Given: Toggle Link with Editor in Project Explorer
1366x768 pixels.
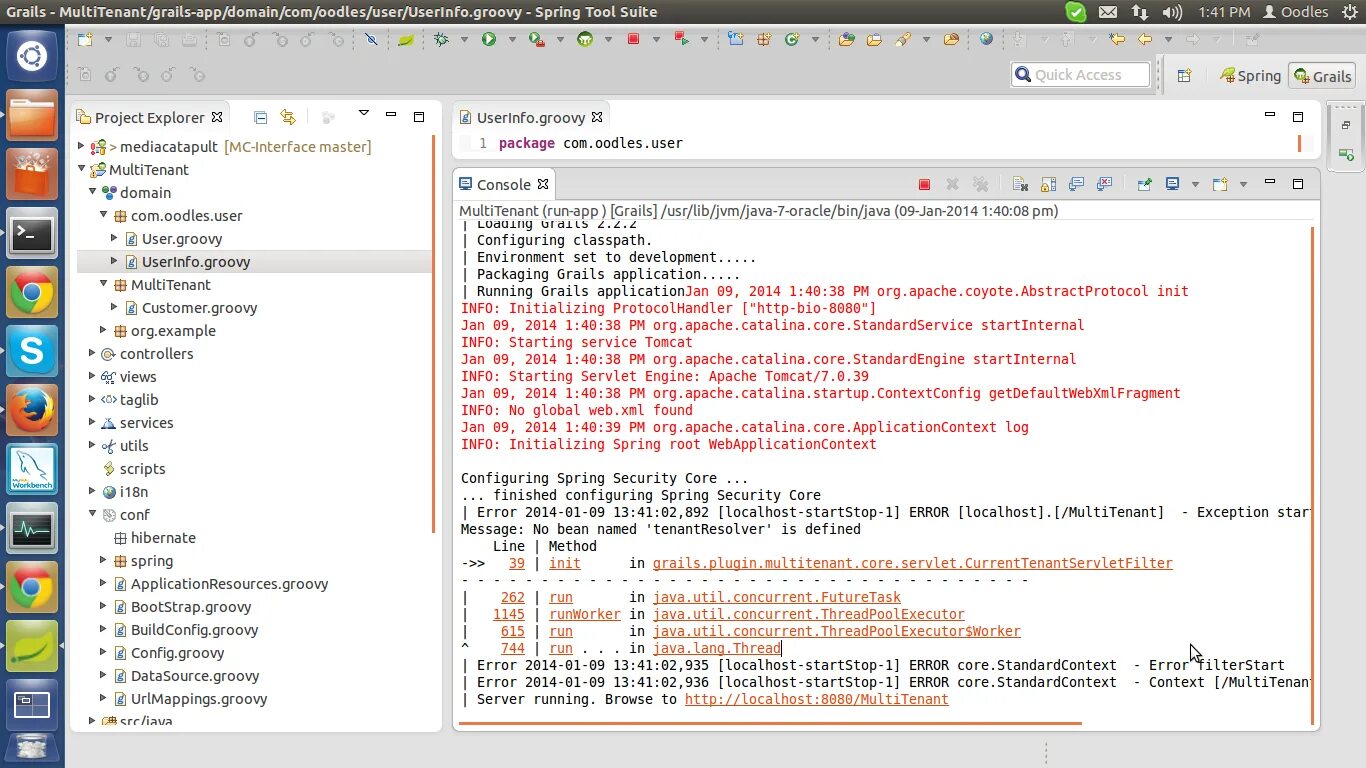Looking at the screenshot, I should (x=288, y=117).
